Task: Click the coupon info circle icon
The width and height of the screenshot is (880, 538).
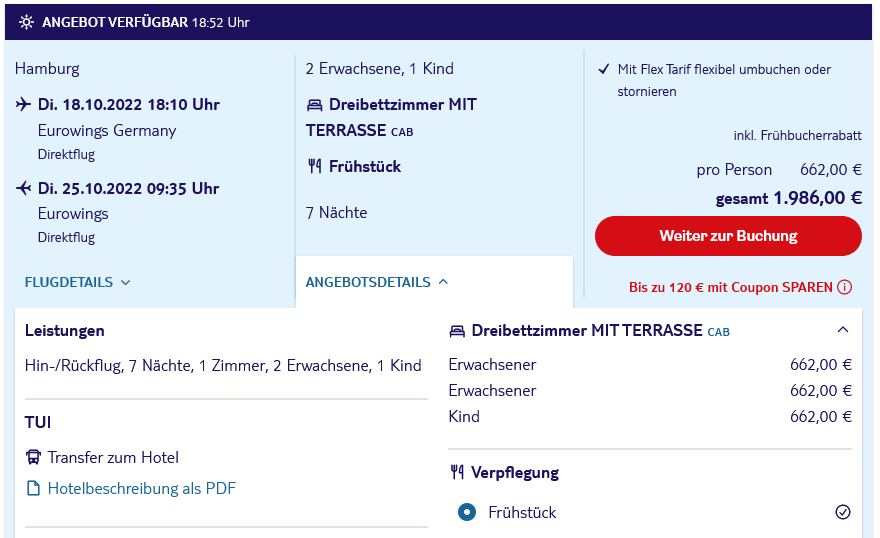Action: pos(845,287)
